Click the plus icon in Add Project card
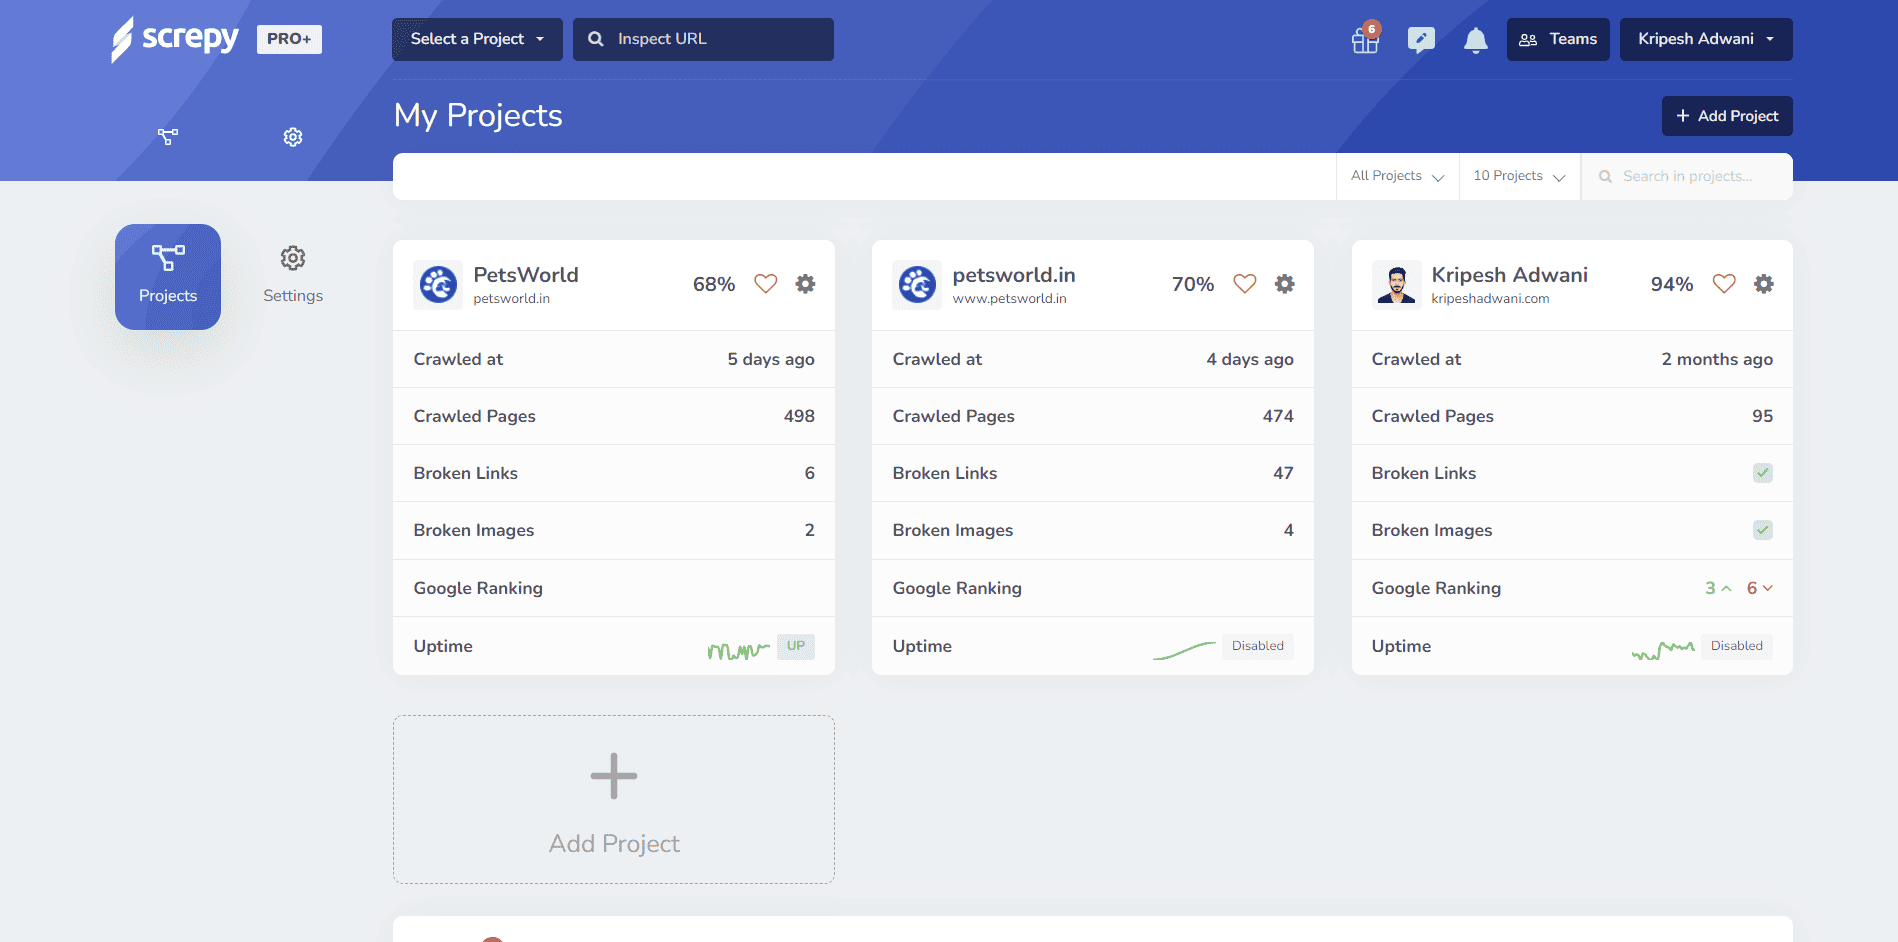The width and height of the screenshot is (1898, 942). (x=614, y=776)
